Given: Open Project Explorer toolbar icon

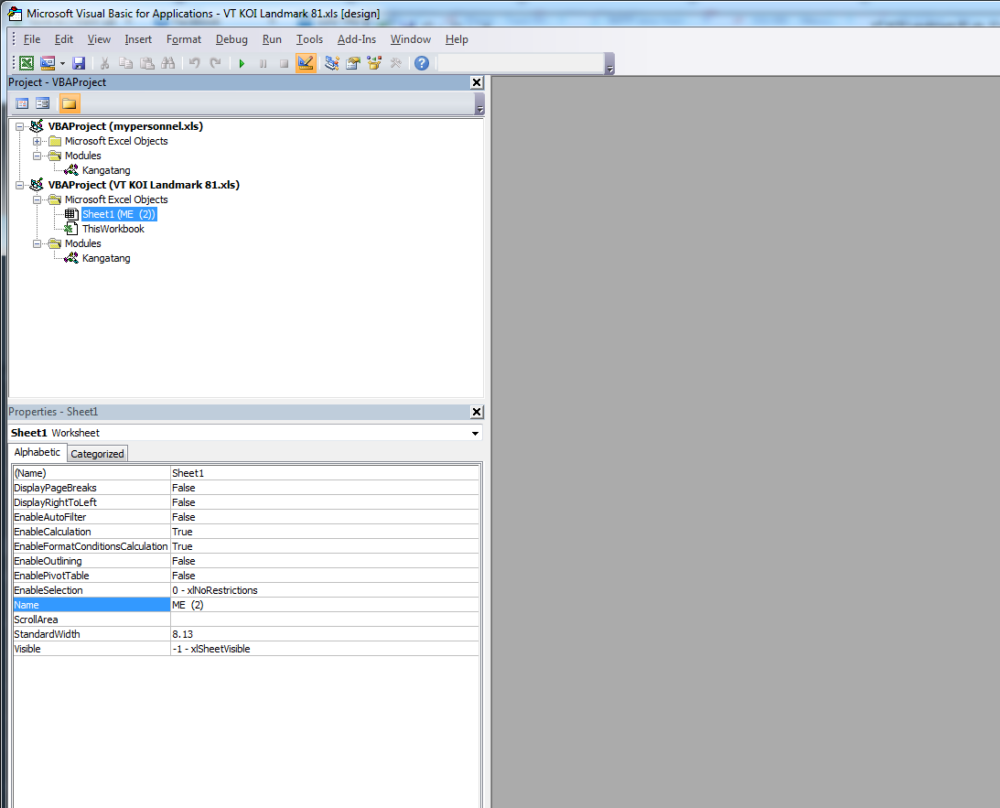Looking at the screenshot, I should pyautogui.click(x=332, y=63).
